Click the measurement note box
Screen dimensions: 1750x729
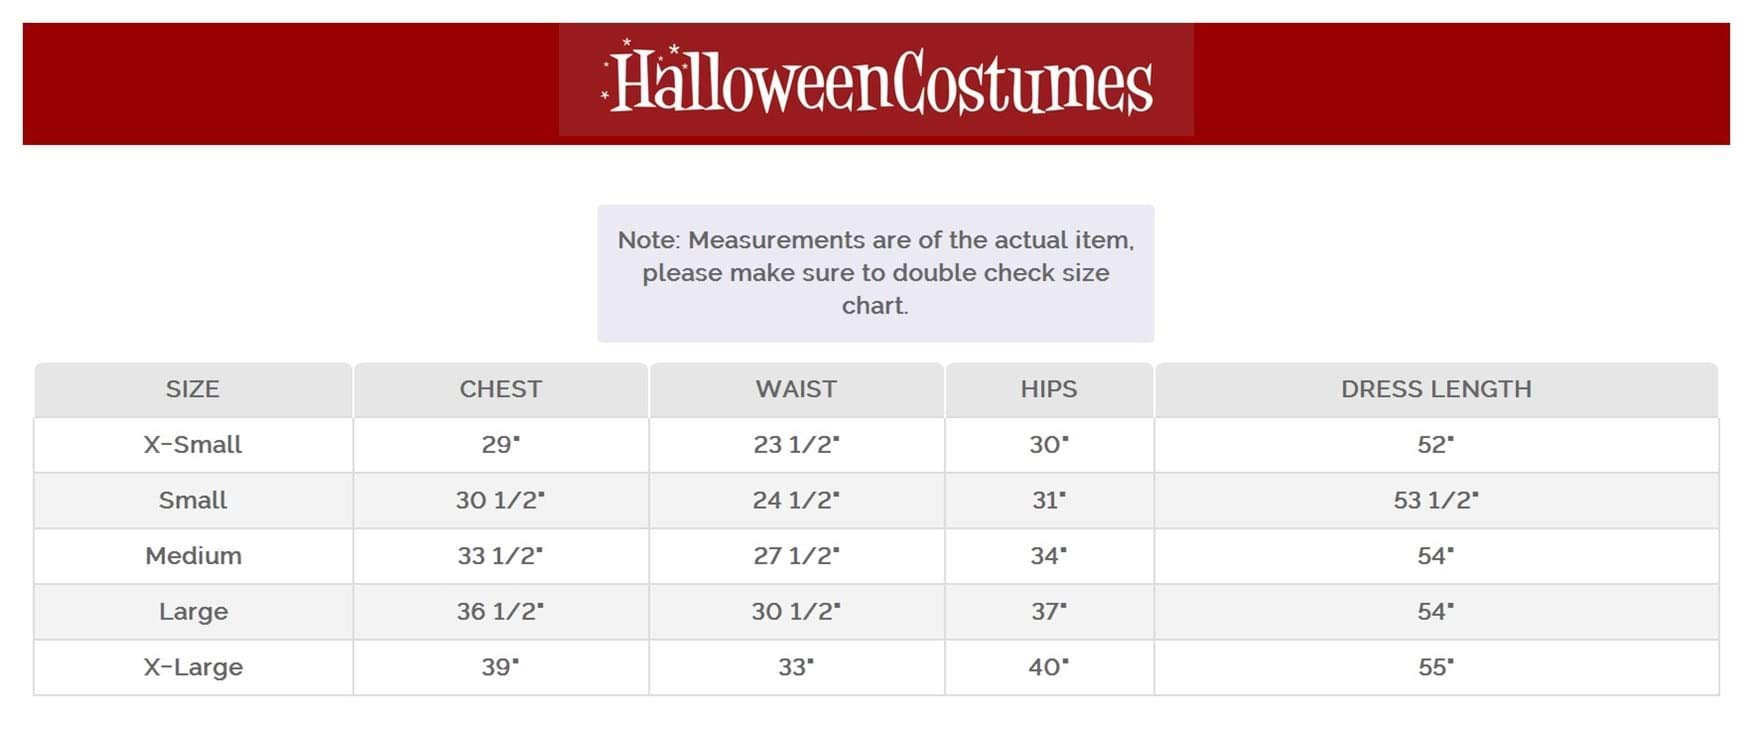875,273
